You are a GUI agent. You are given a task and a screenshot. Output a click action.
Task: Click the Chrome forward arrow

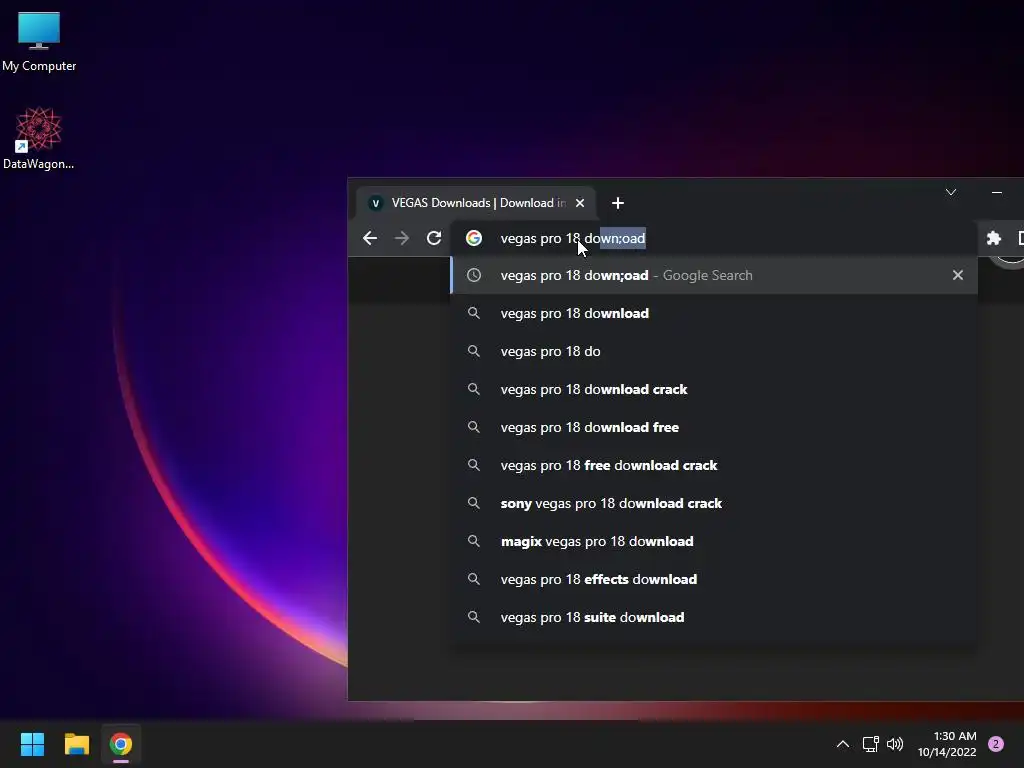point(402,238)
